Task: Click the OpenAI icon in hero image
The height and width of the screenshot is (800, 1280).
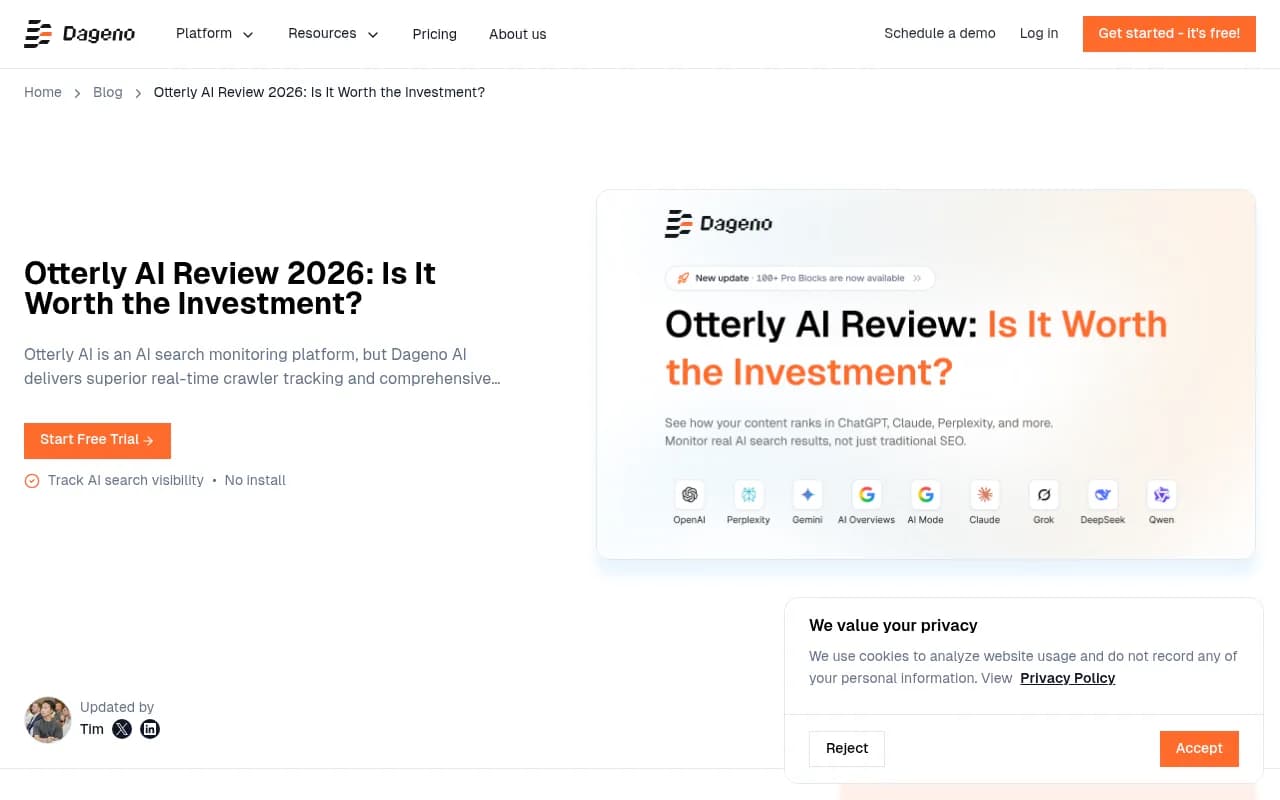Action: 689,495
